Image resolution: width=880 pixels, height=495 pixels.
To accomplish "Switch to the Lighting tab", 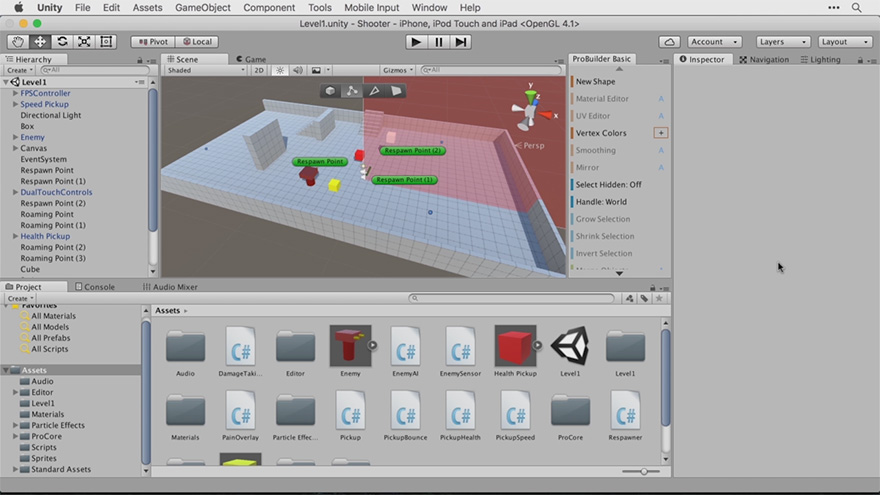I will [821, 59].
